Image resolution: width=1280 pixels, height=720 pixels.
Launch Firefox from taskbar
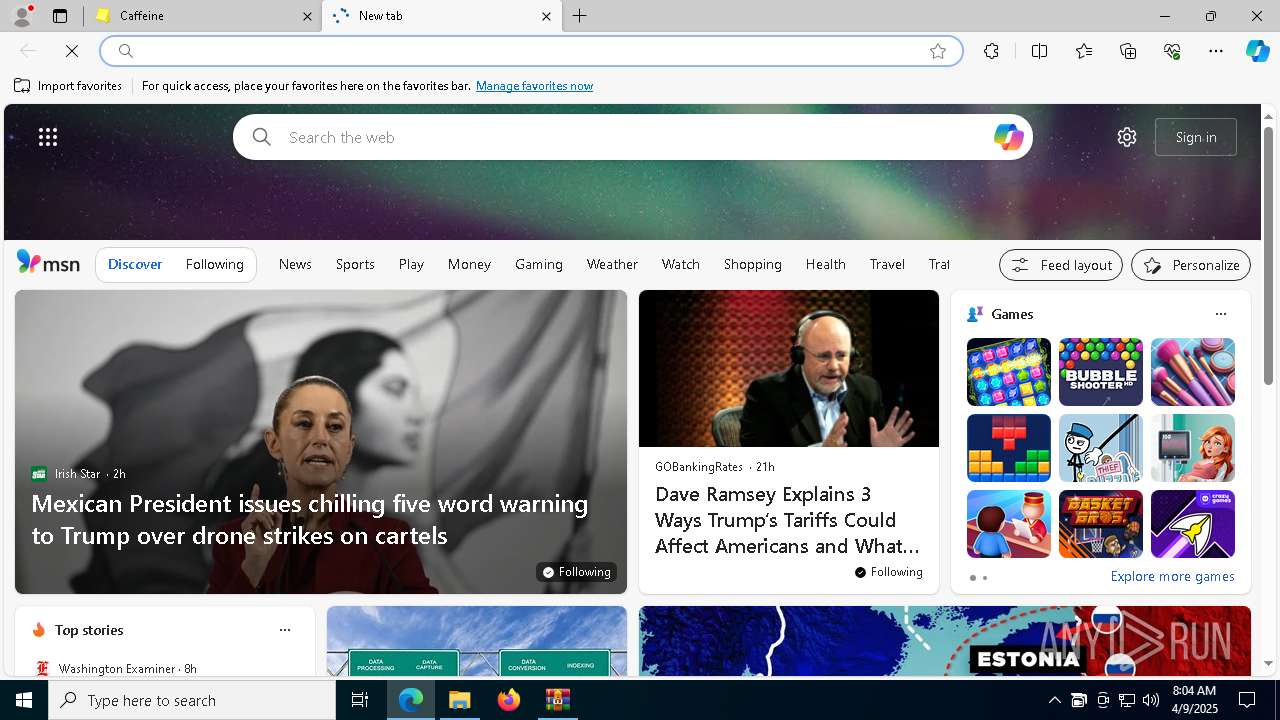(509, 700)
